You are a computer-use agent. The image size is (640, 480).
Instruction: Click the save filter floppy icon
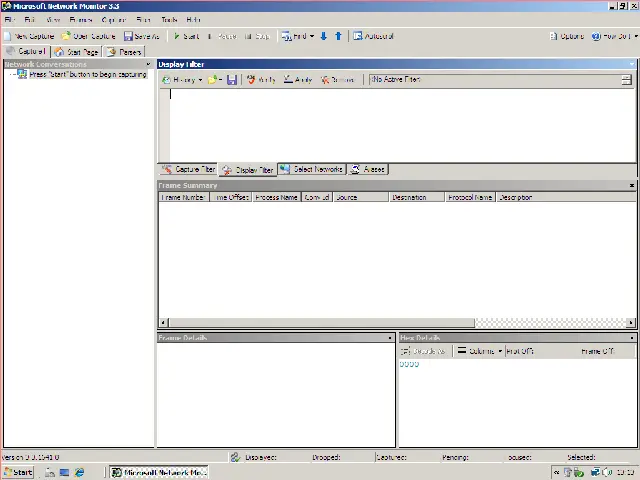click(232, 80)
